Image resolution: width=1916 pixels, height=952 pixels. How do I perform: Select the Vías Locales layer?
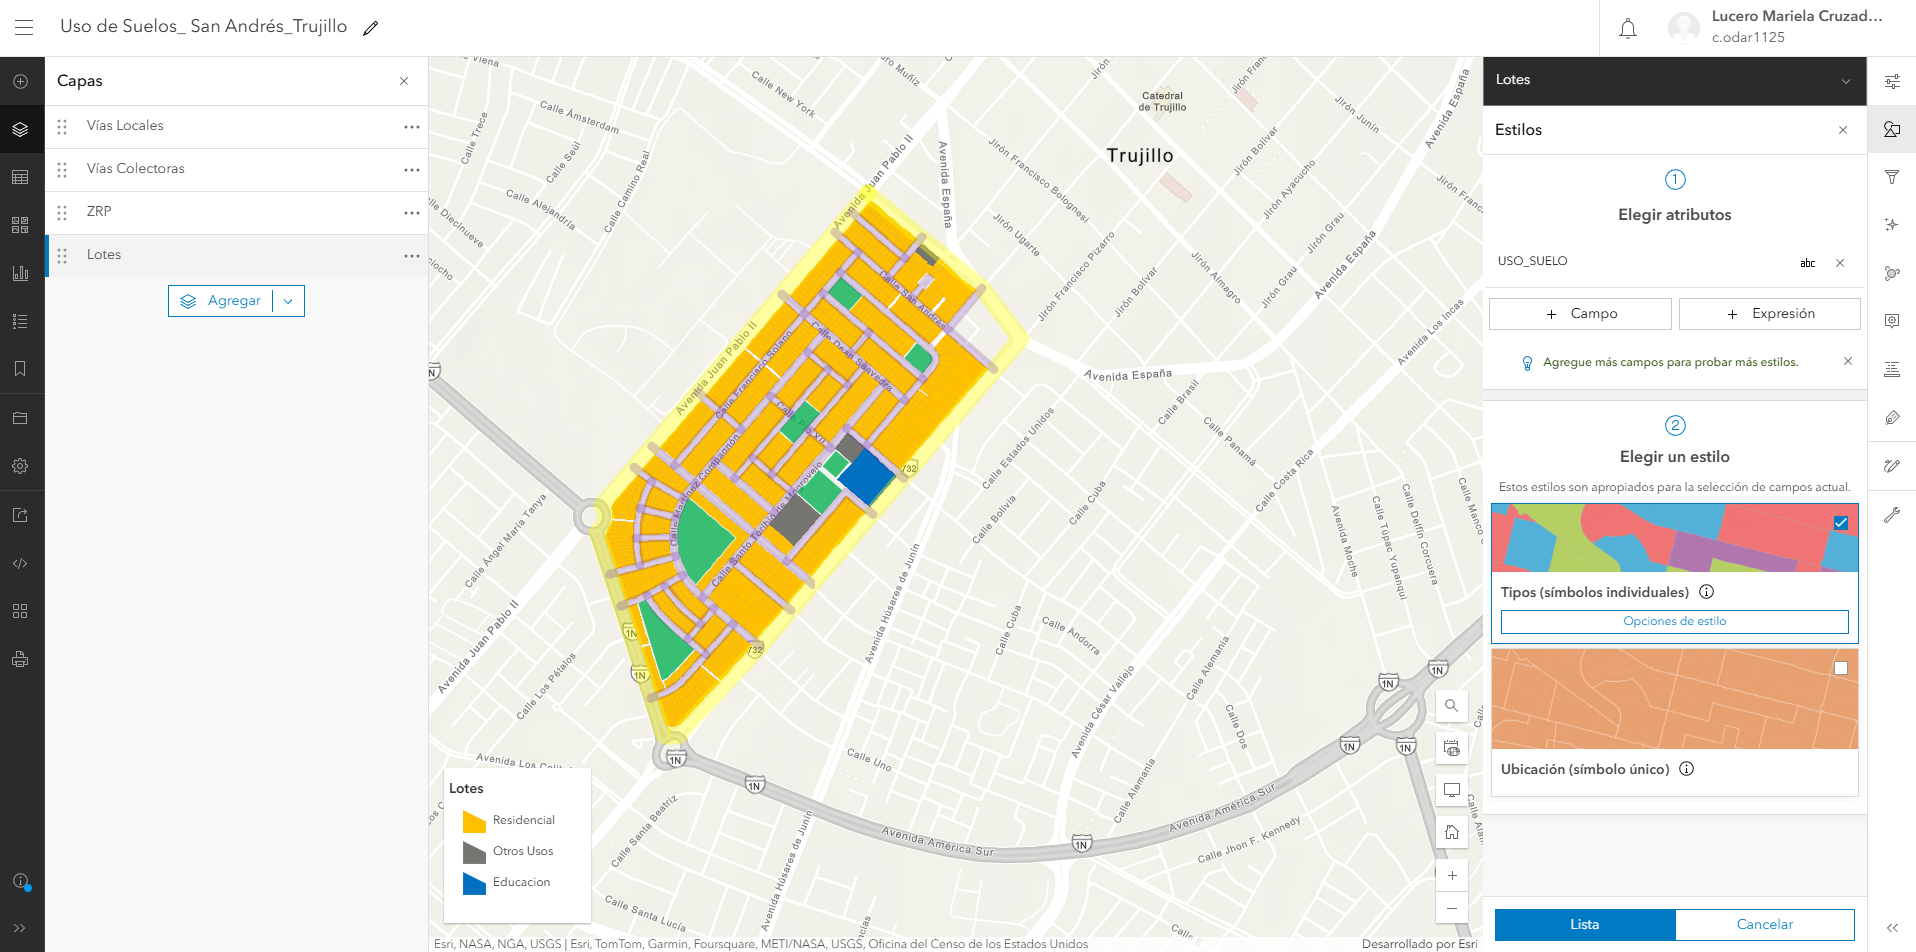tap(125, 126)
